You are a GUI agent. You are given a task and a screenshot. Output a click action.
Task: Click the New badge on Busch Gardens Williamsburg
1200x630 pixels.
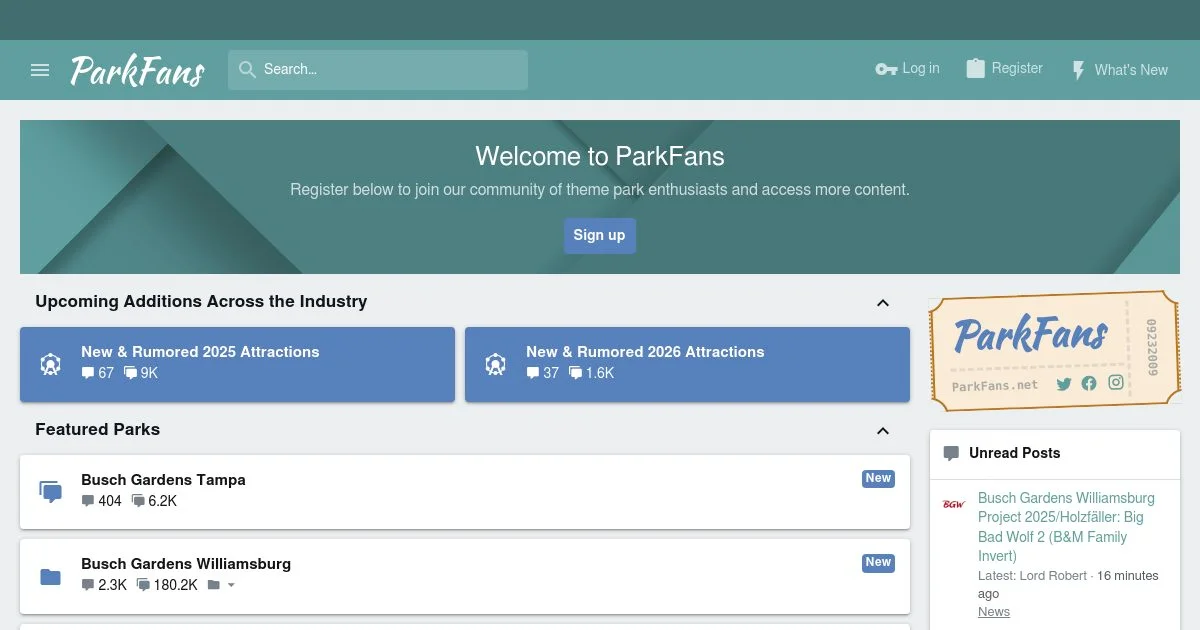[878, 563]
